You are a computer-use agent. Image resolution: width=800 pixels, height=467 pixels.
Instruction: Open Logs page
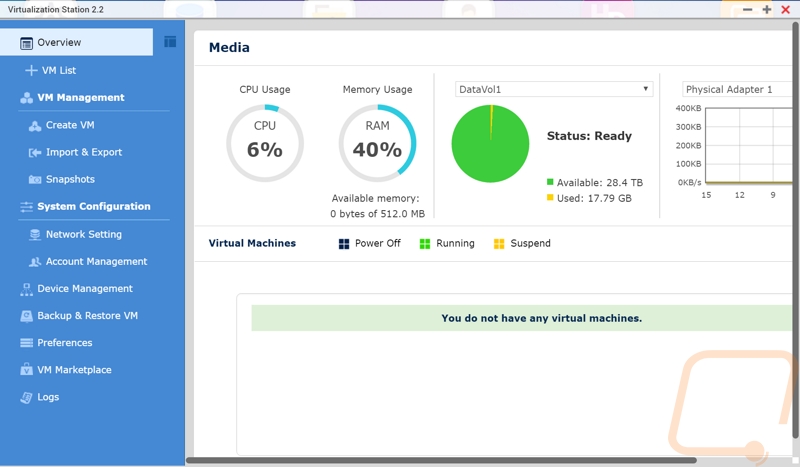tap(48, 397)
